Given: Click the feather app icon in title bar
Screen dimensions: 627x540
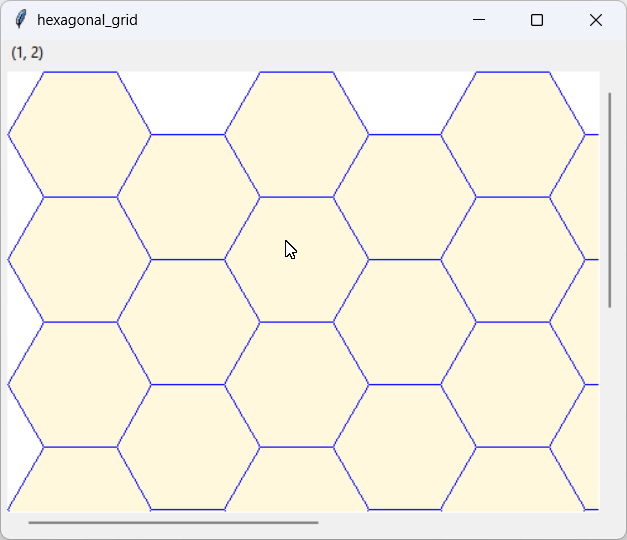Looking at the screenshot, I should click(20, 19).
